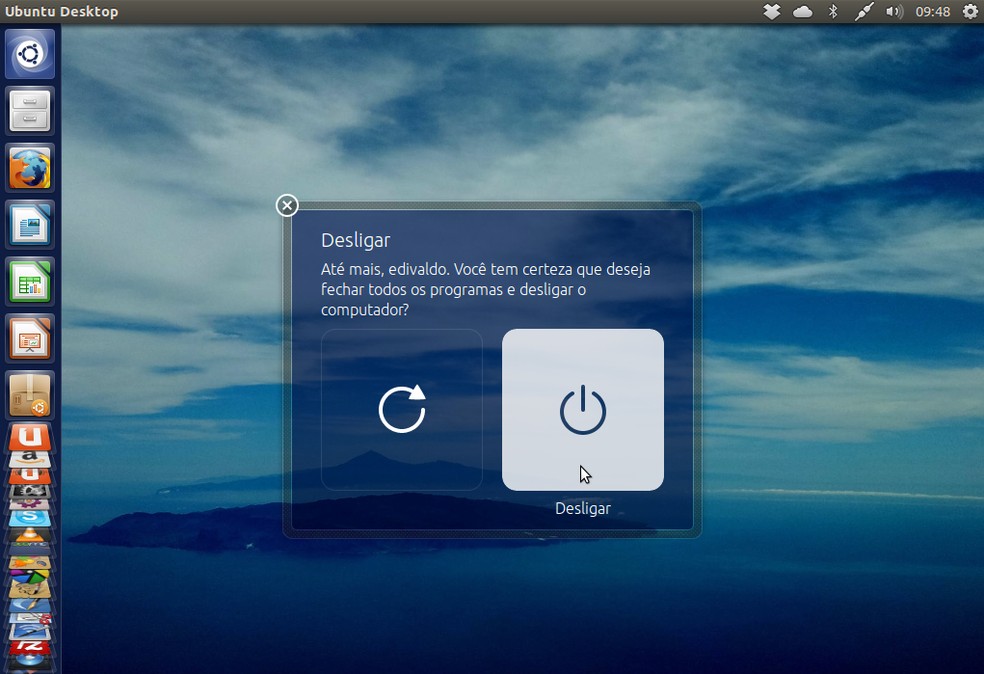984x674 pixels.
Task: Open the Bluetooth indicator menu
Action: pos(833,11)
